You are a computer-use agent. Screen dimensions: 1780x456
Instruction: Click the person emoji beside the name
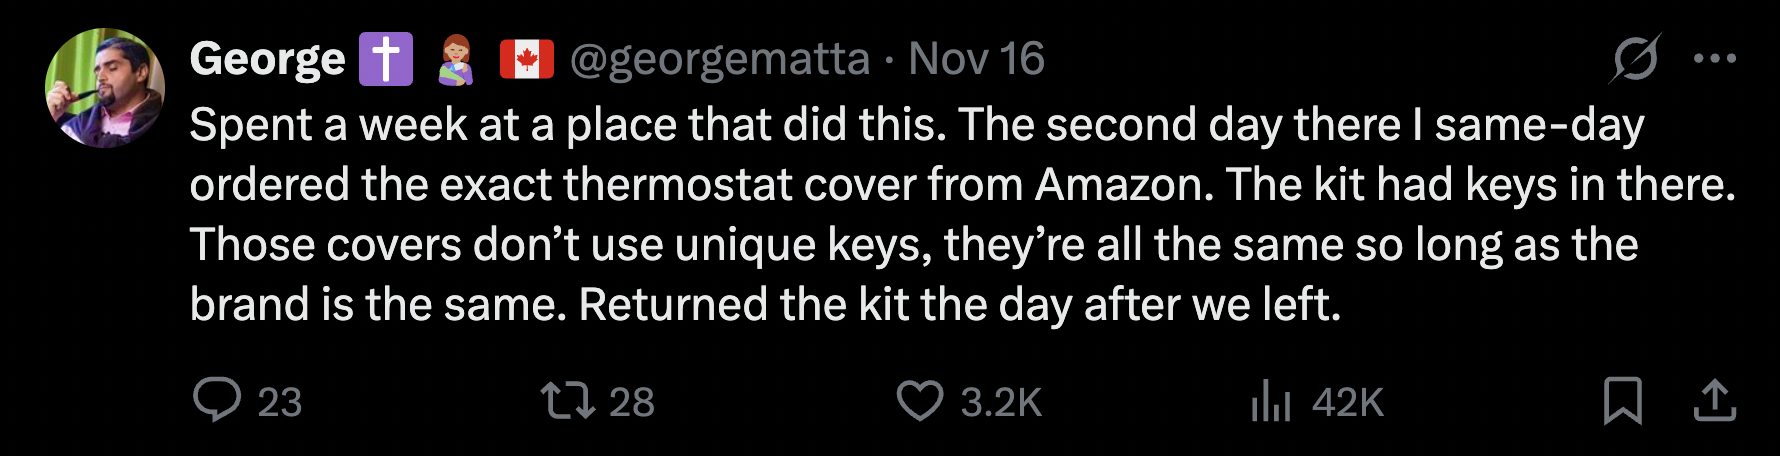[x=456, y=59]
